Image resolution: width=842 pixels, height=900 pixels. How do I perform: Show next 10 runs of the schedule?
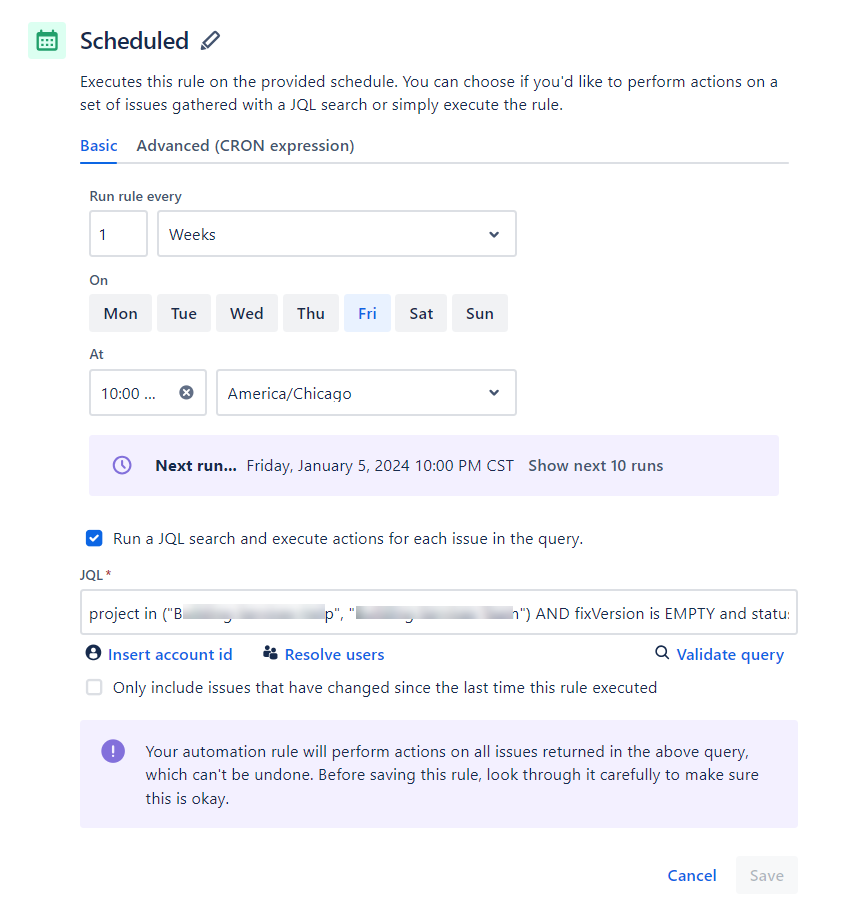595,464
